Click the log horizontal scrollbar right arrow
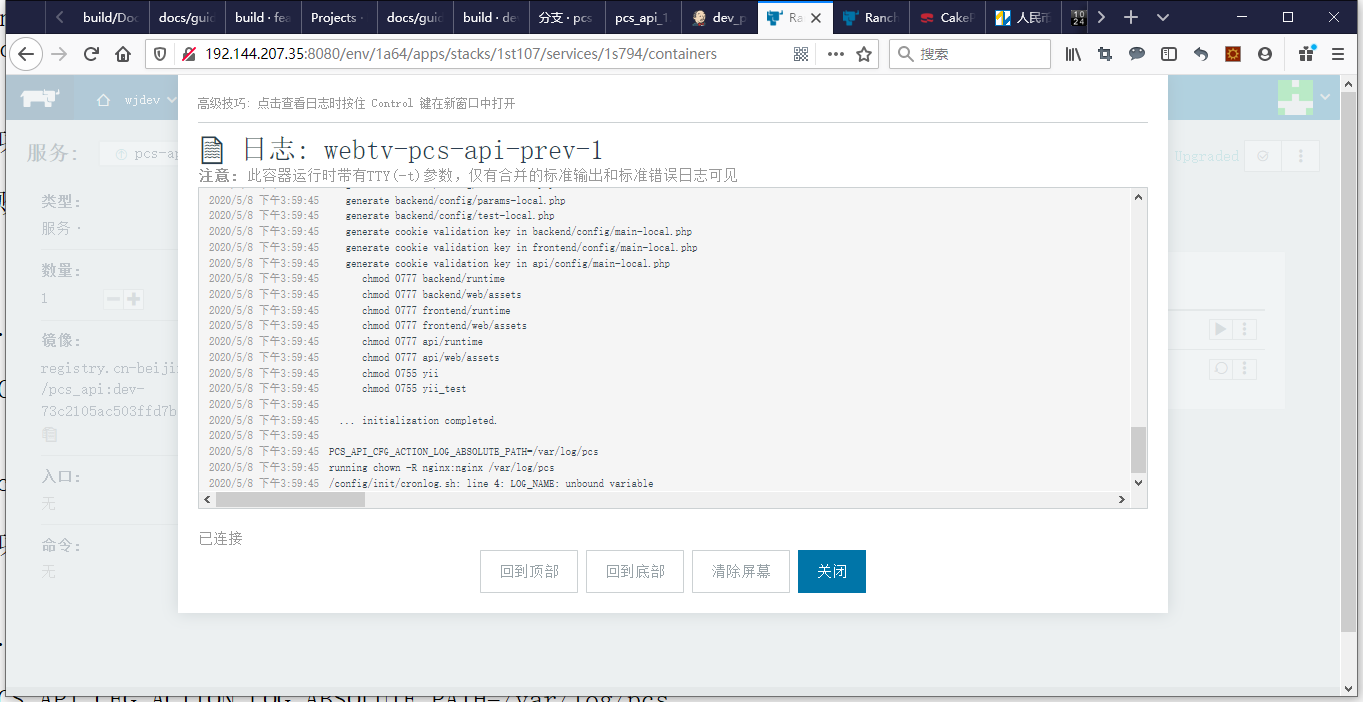The width and height of the screenshot is (1363, 702). 1122,499
